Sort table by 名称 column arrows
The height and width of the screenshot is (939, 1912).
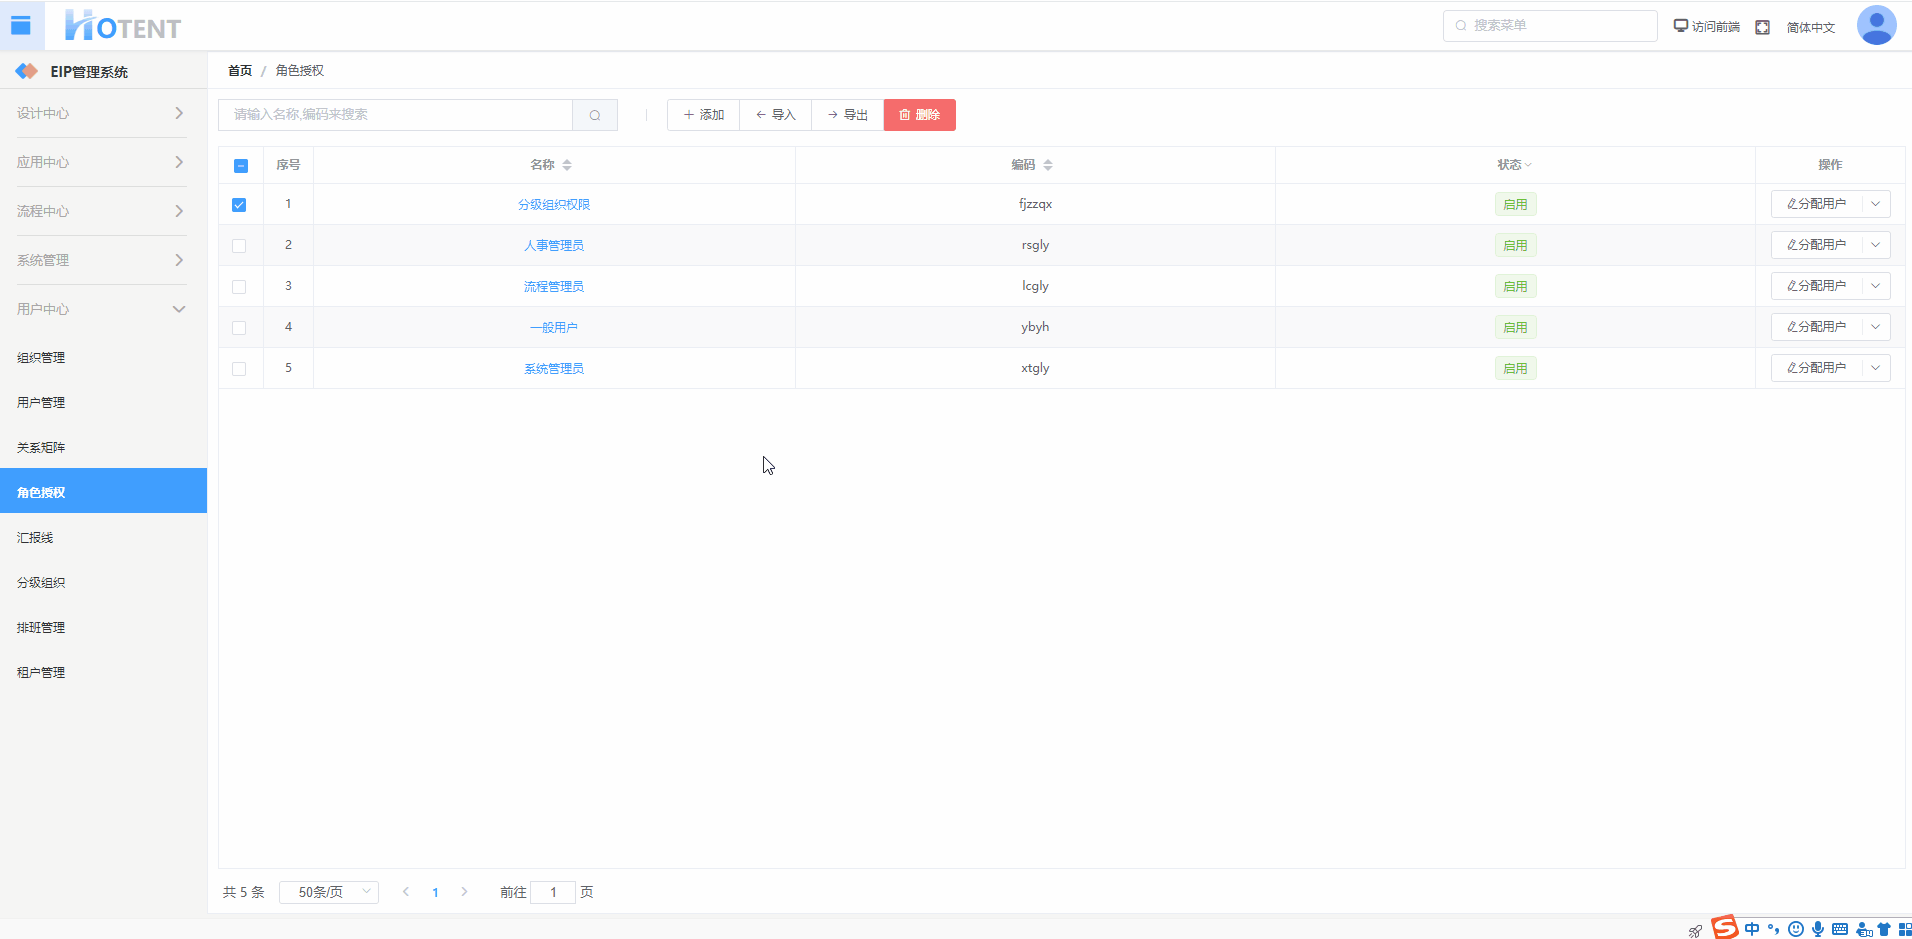point(567,165)
